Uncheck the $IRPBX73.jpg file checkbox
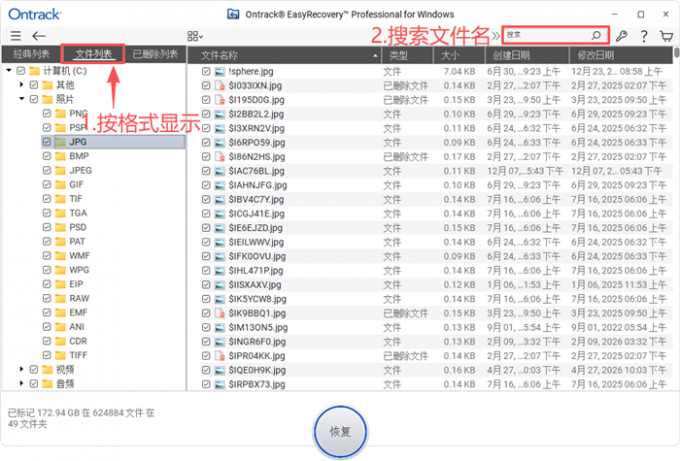This screenshot has width=680, height=461. [x=206, y=384]
